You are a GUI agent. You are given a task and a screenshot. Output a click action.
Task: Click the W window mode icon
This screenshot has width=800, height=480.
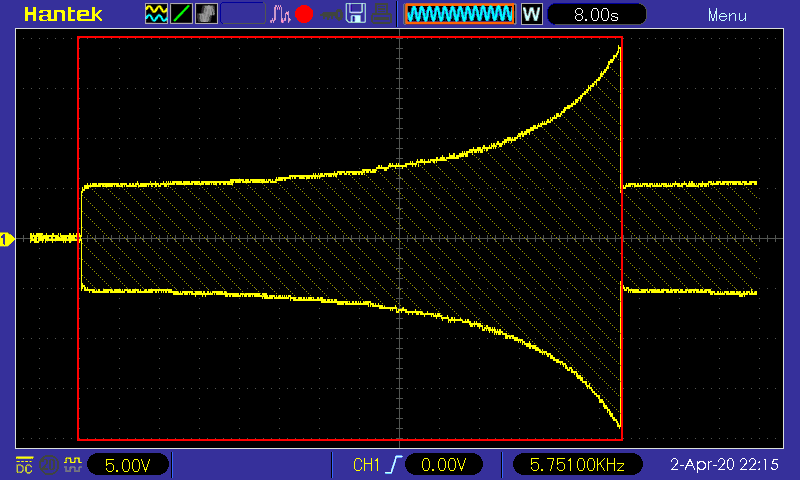[531, 14]
